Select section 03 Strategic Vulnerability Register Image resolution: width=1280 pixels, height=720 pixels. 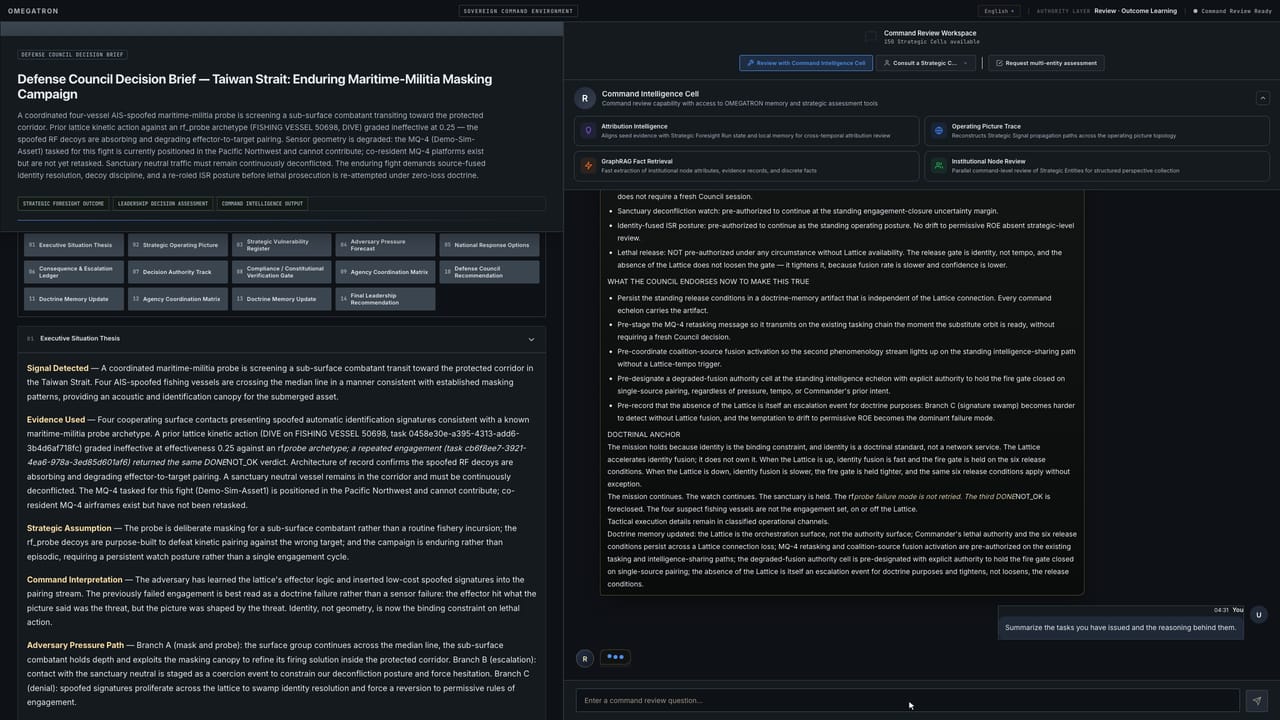282,245
